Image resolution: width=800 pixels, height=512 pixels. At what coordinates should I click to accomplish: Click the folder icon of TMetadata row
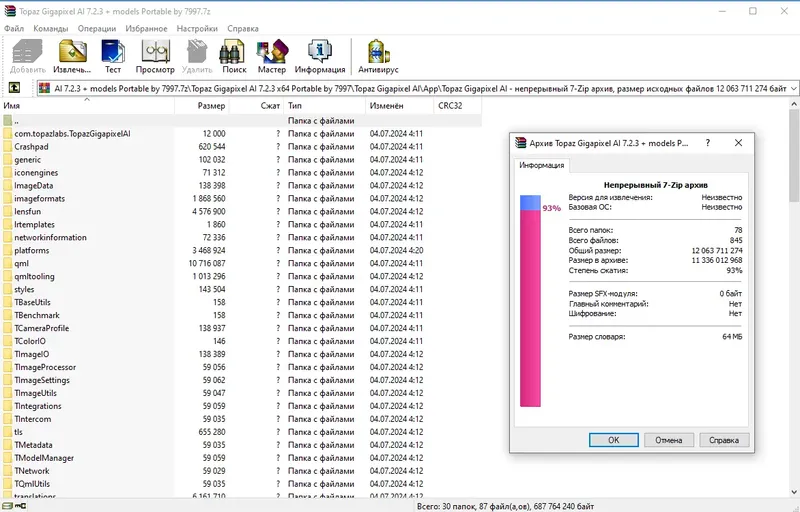coord(7,445)
